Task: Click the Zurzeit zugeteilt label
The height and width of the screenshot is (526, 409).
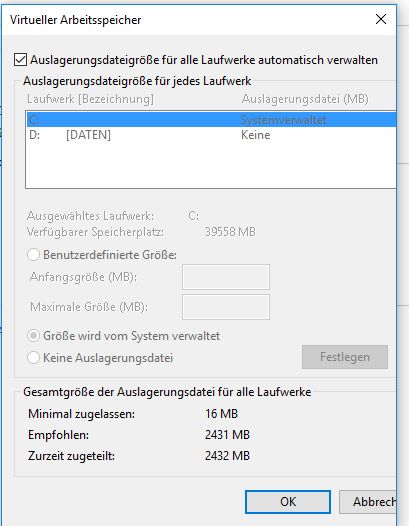Action: click(x=71, y=456)
